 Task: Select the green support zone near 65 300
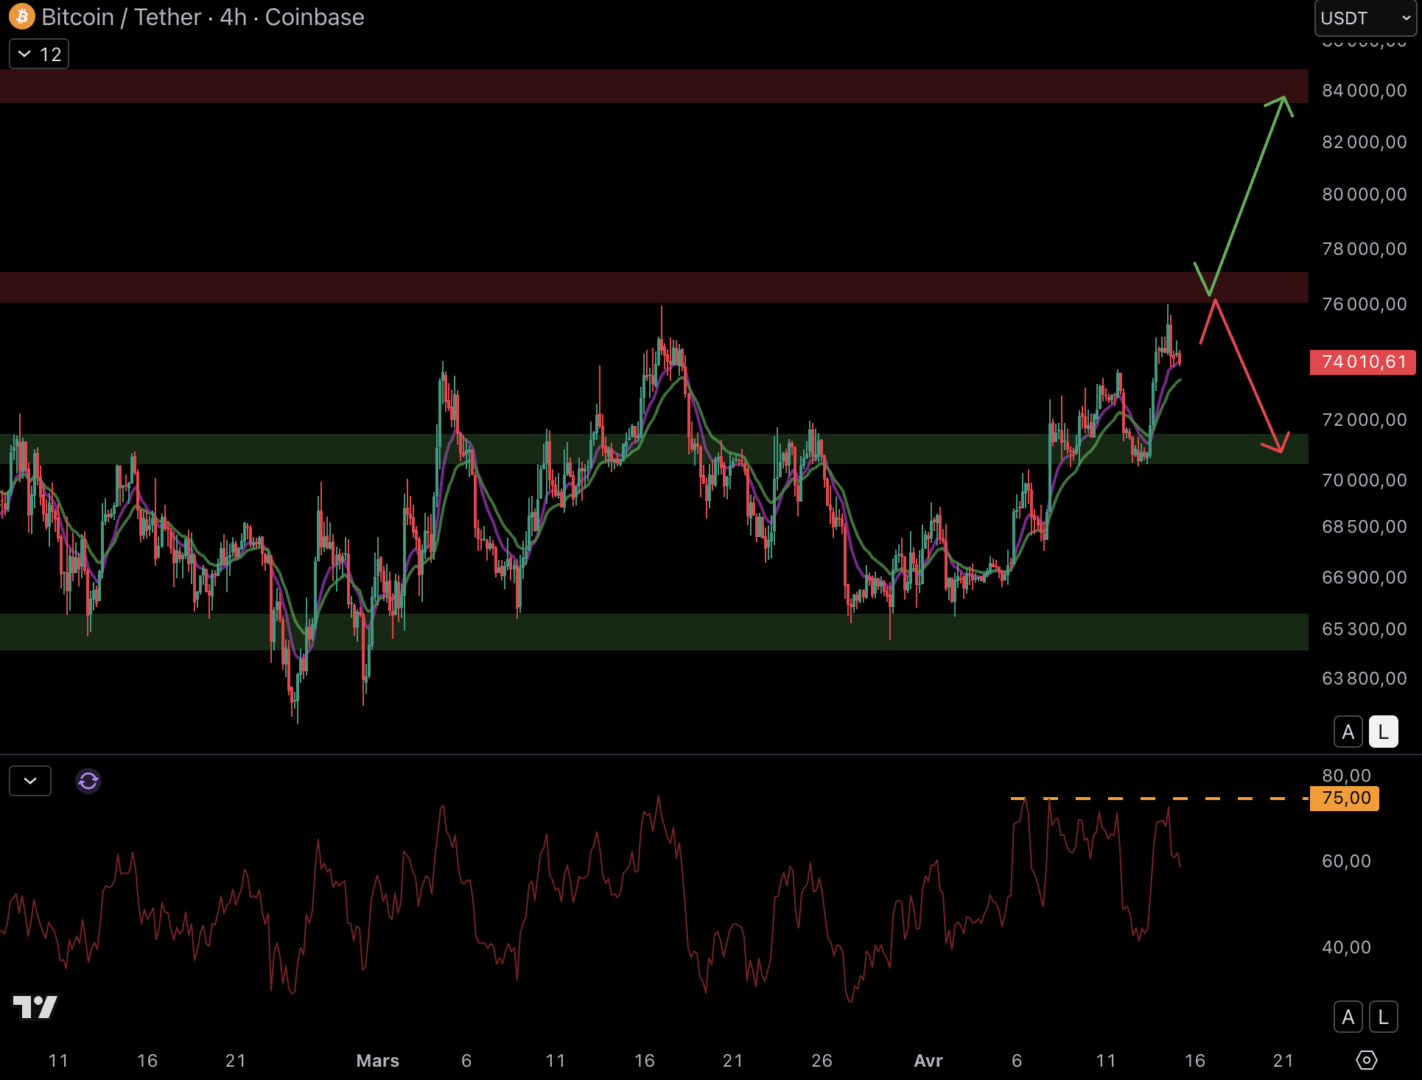[650, 632]
